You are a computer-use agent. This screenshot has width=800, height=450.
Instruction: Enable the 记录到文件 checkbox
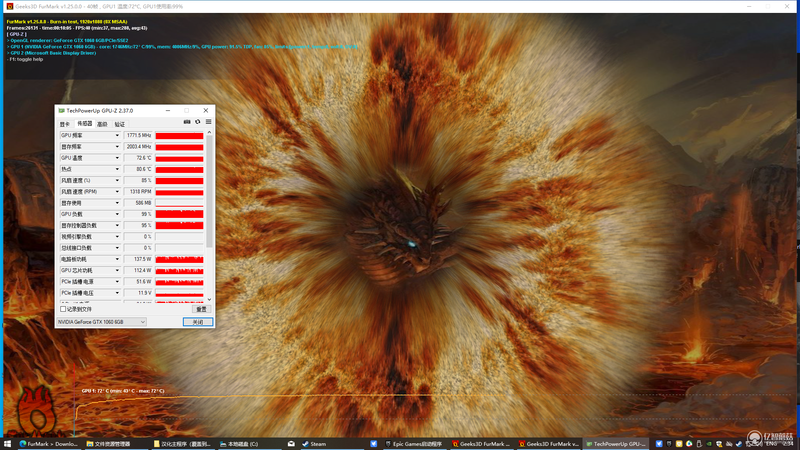point(63,309)
